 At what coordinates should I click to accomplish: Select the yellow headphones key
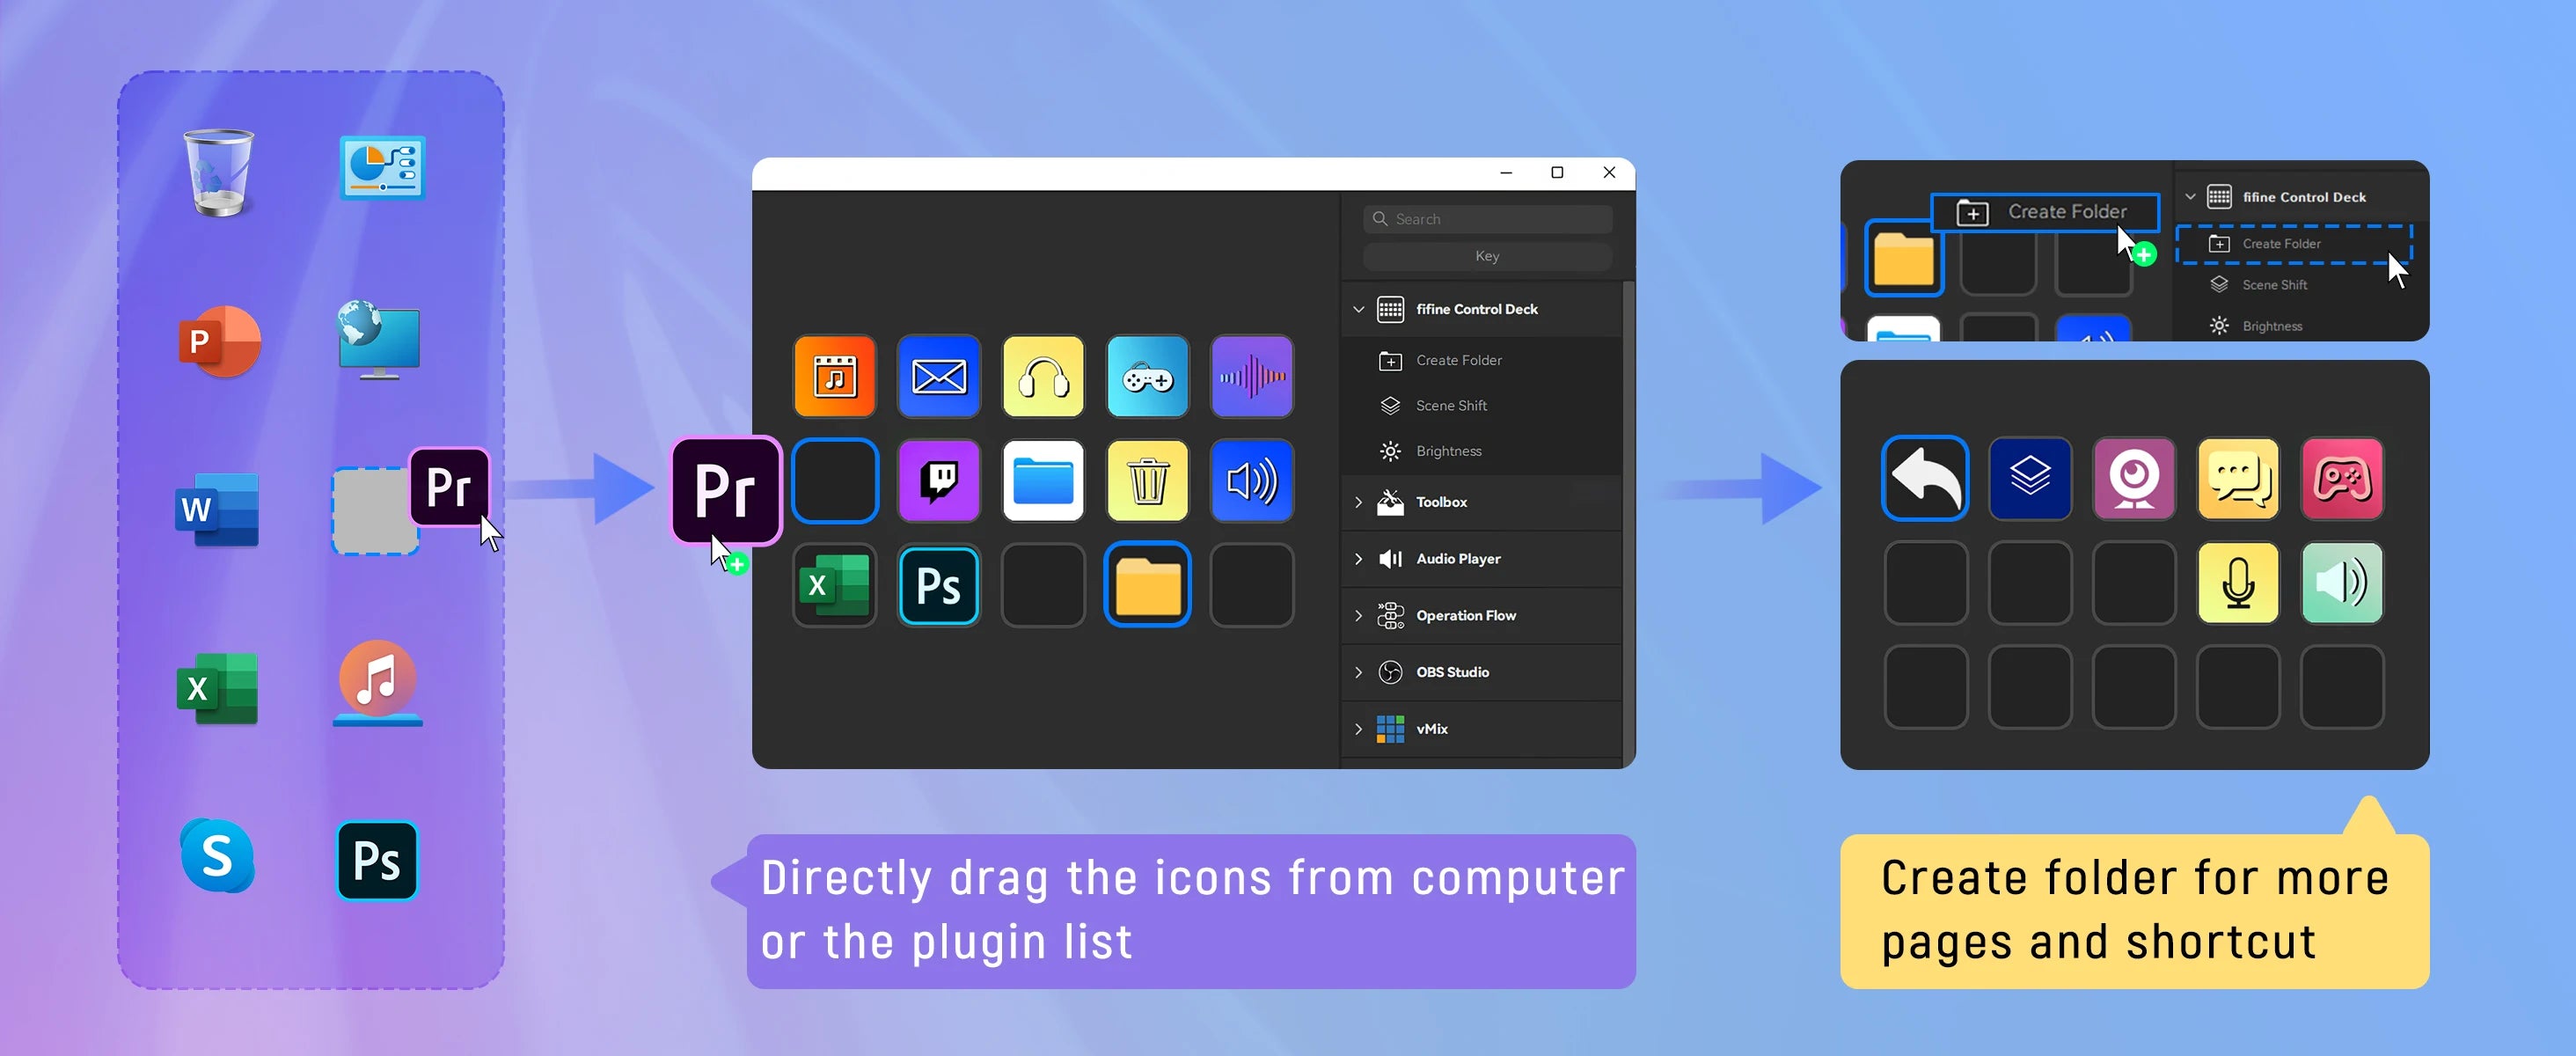pyautogui.click(x=1043, y=377)
